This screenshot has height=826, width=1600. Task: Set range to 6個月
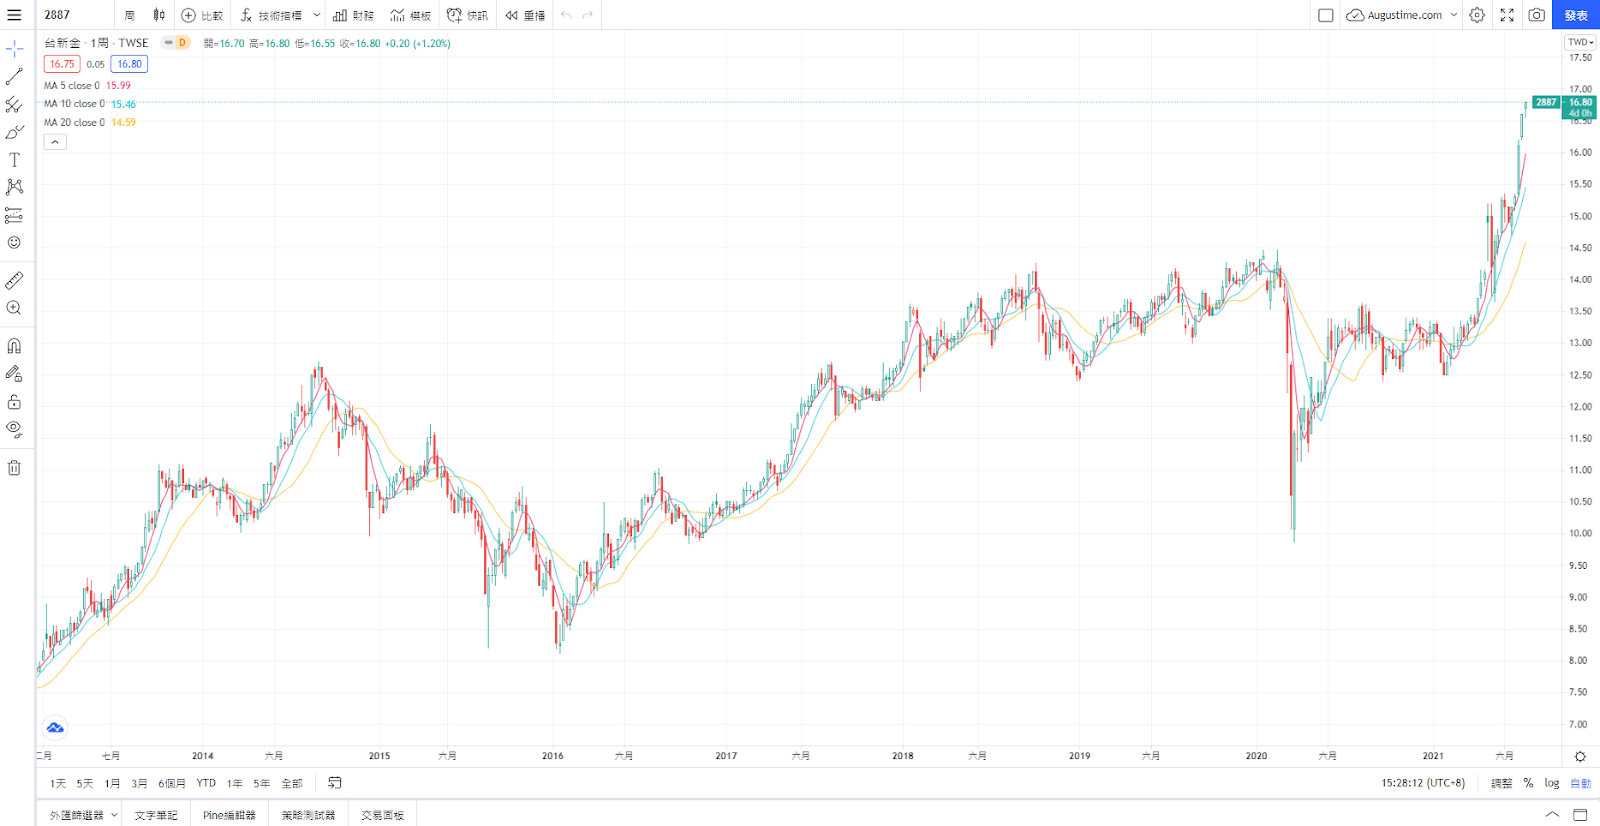172,783
